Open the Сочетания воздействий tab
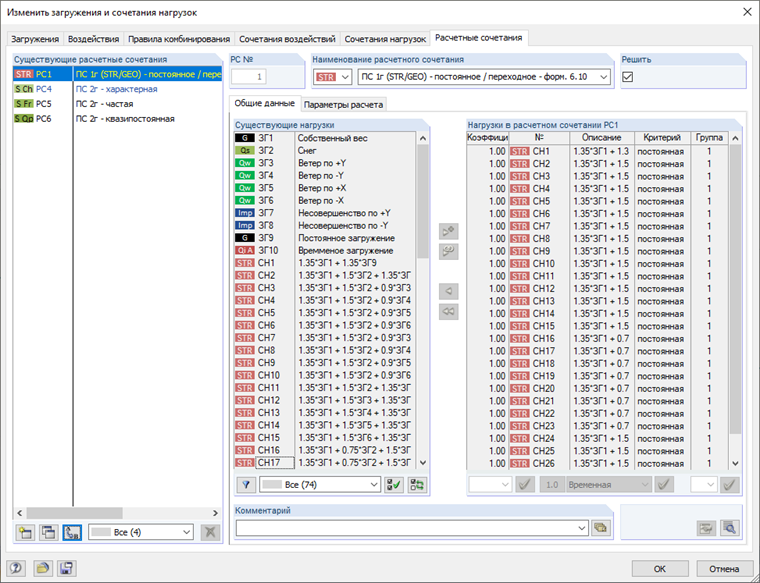This screenshot has width=760, height=583. pos(287,39)
